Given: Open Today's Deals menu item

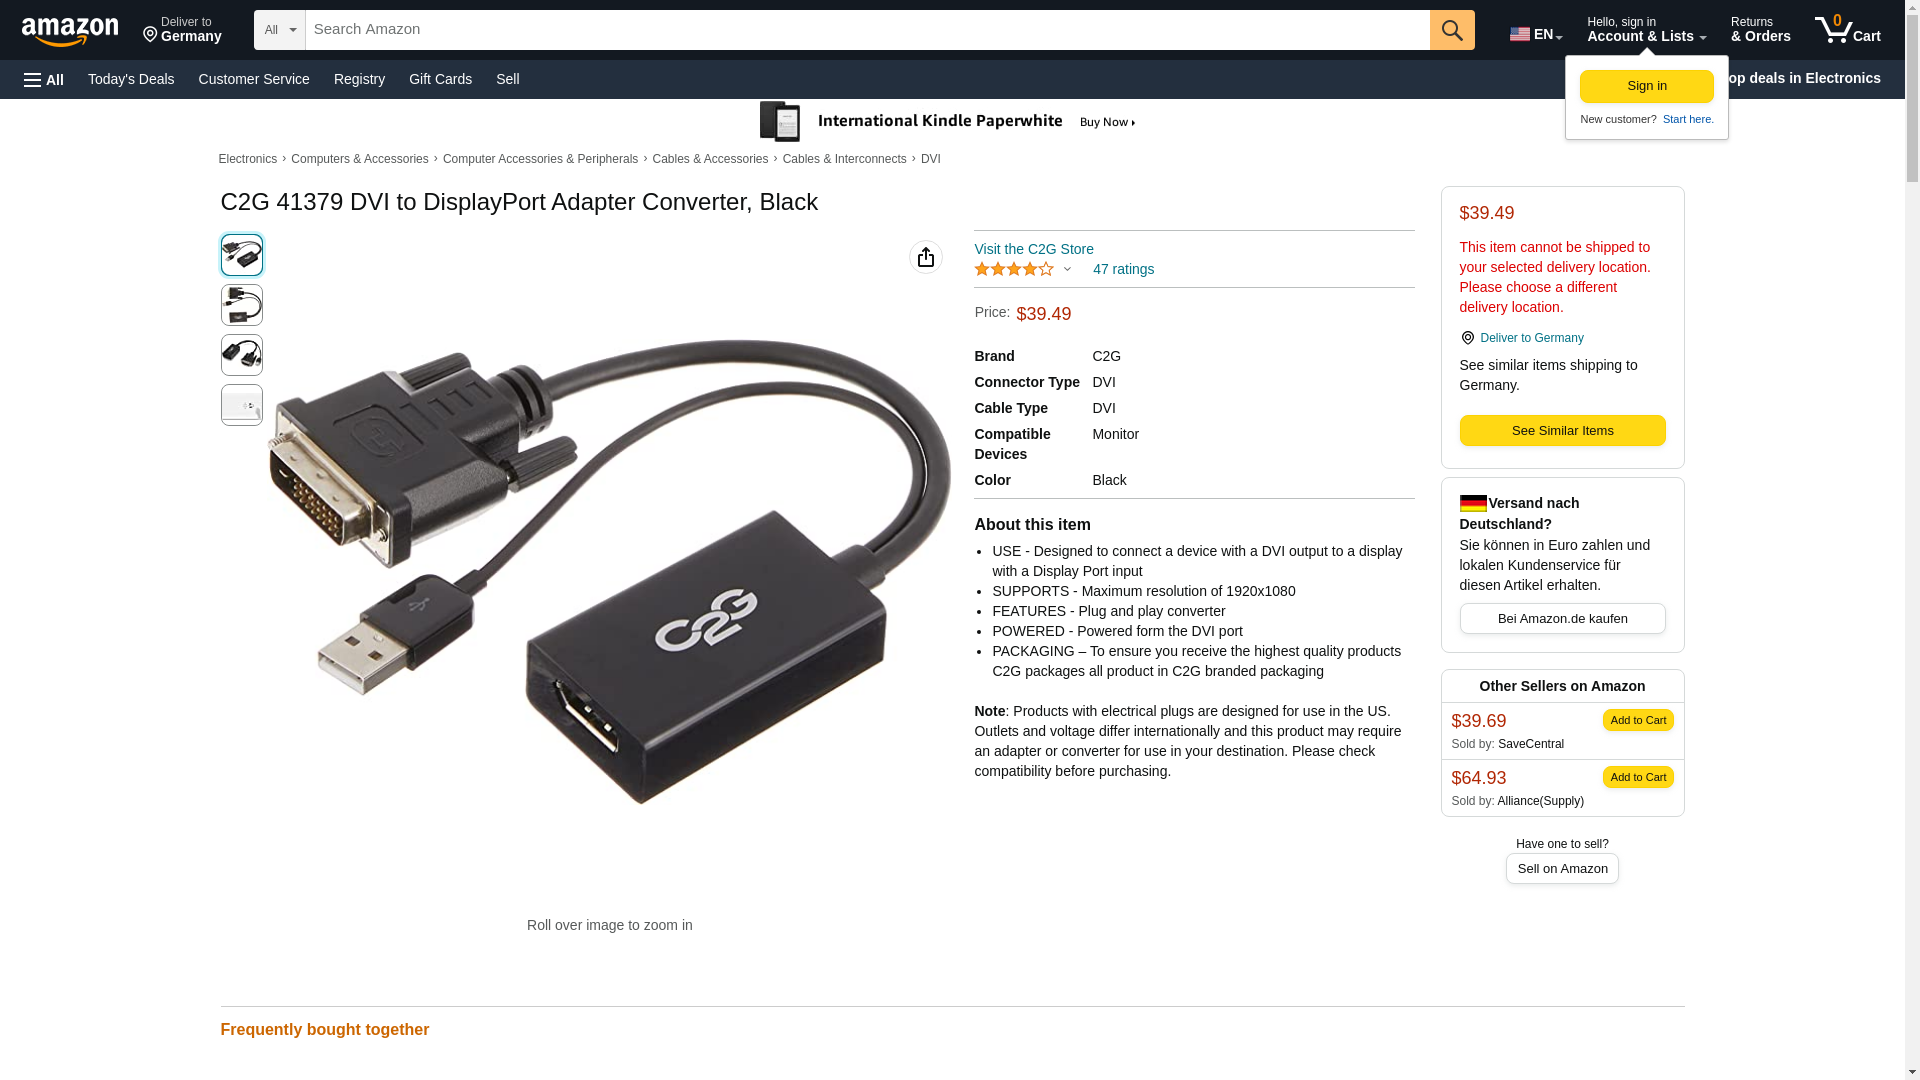Looking at the screenshot, I should pyautogui.click(x=131, y=79).
